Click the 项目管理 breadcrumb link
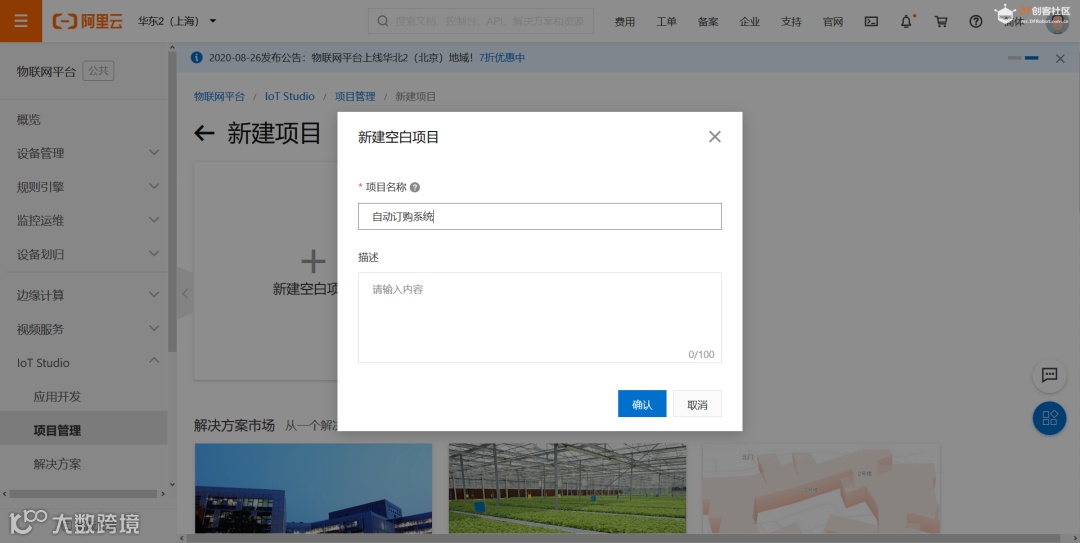Image resolution: width=1080 pixels, height=543 pixels. click(355, 96)
